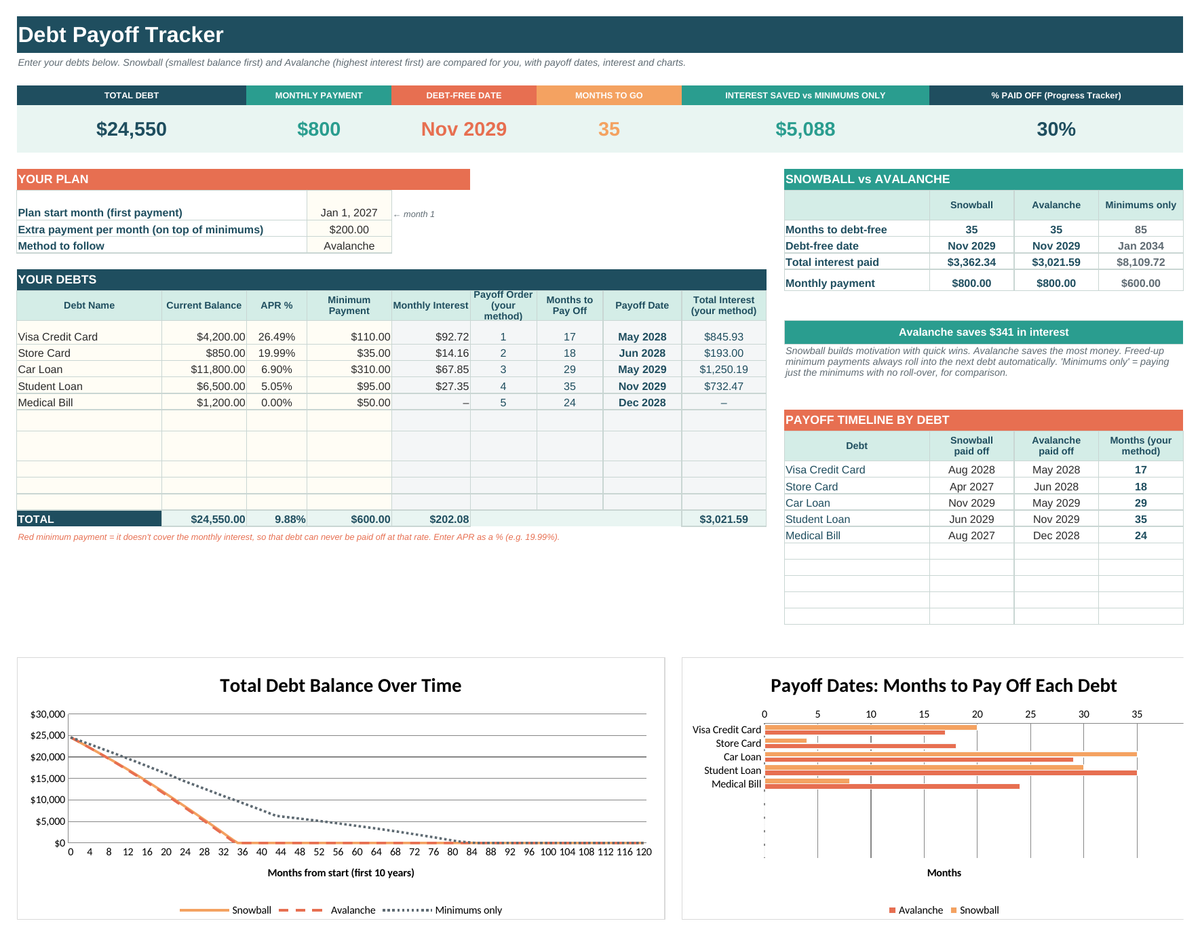This screenshot has height=936, width=1200.
Task: Select the 30% paid off progress value
Action: [1056, 129]
